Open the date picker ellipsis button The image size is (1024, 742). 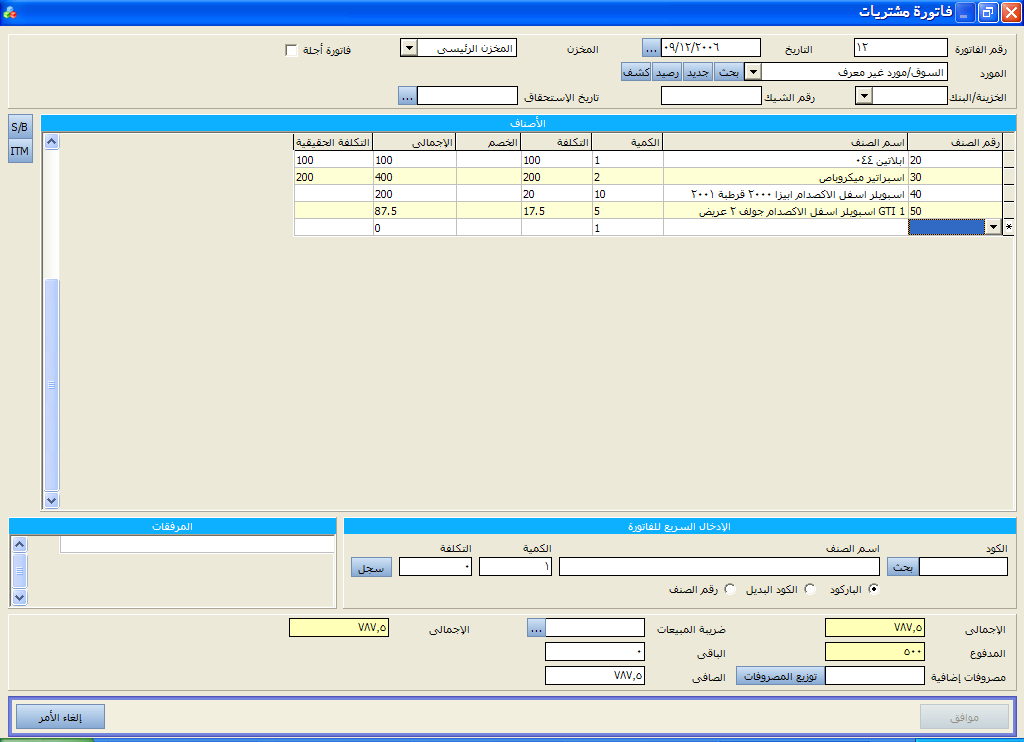point(651,48)
